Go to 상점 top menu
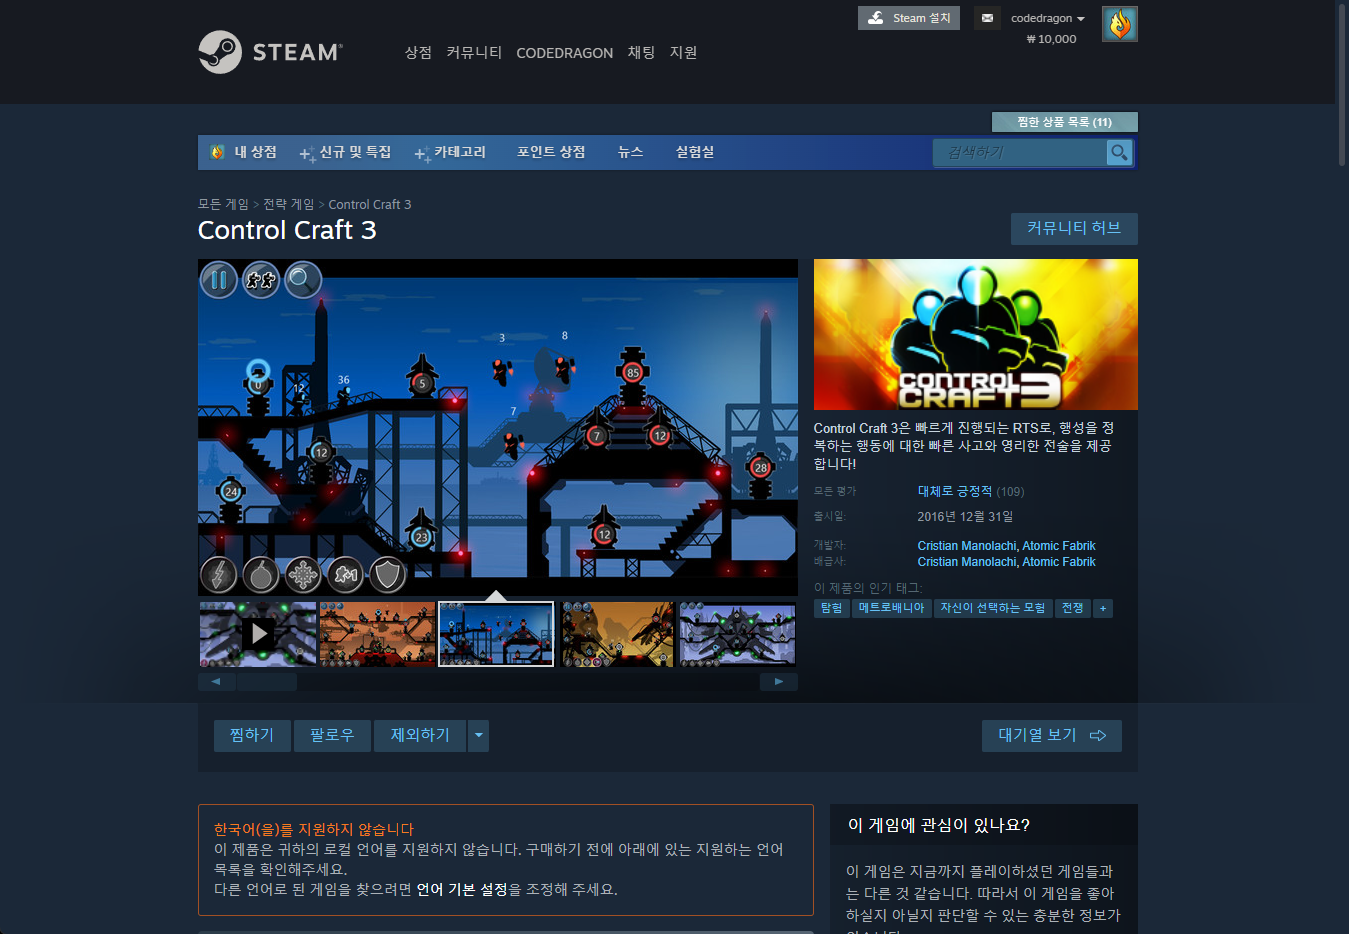The width and height of the screenshot is (1349, 934). point(418,52)
